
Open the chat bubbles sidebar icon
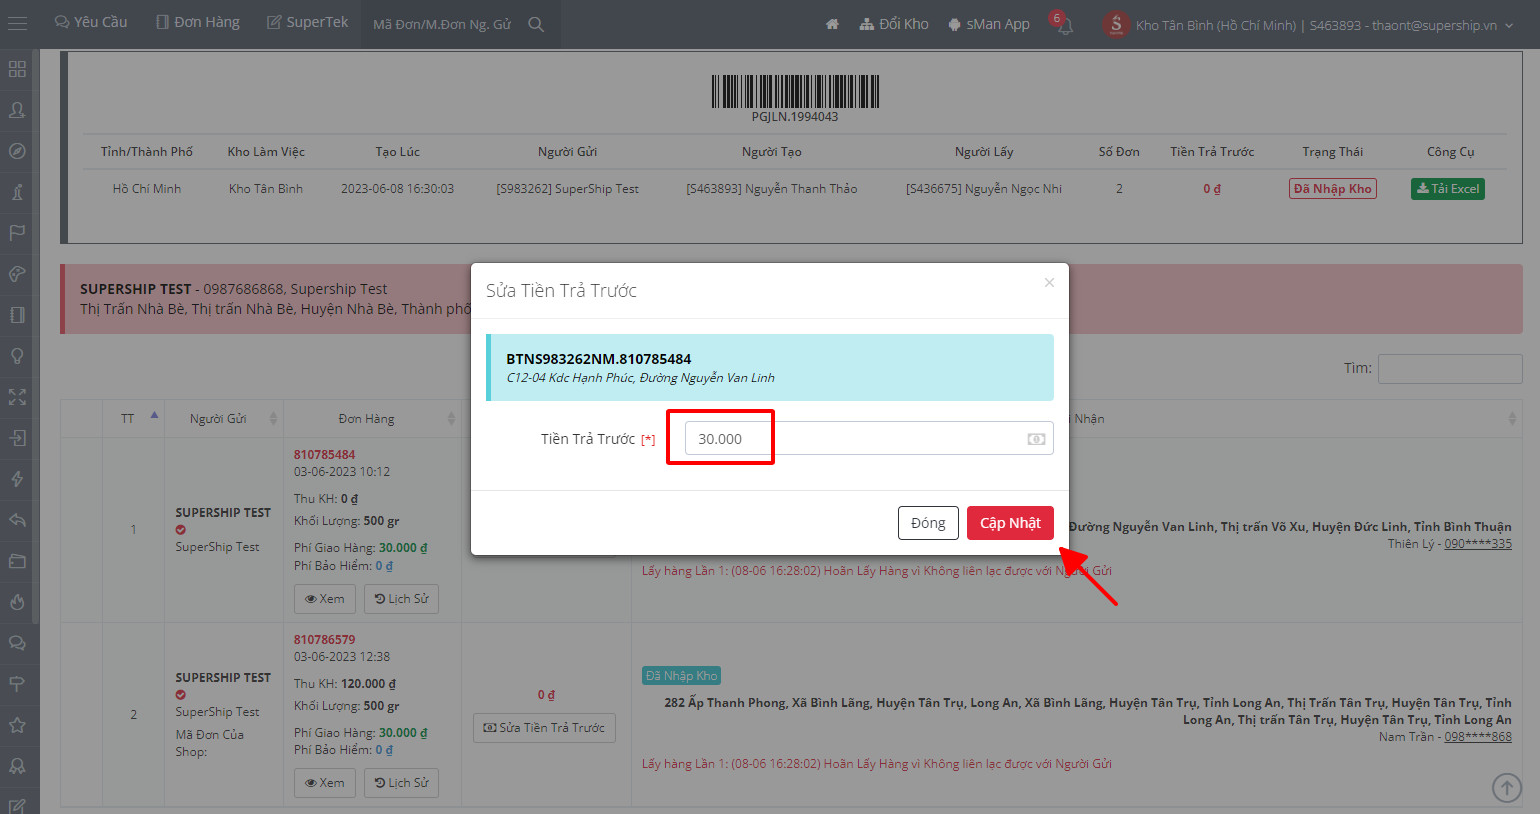17,643
